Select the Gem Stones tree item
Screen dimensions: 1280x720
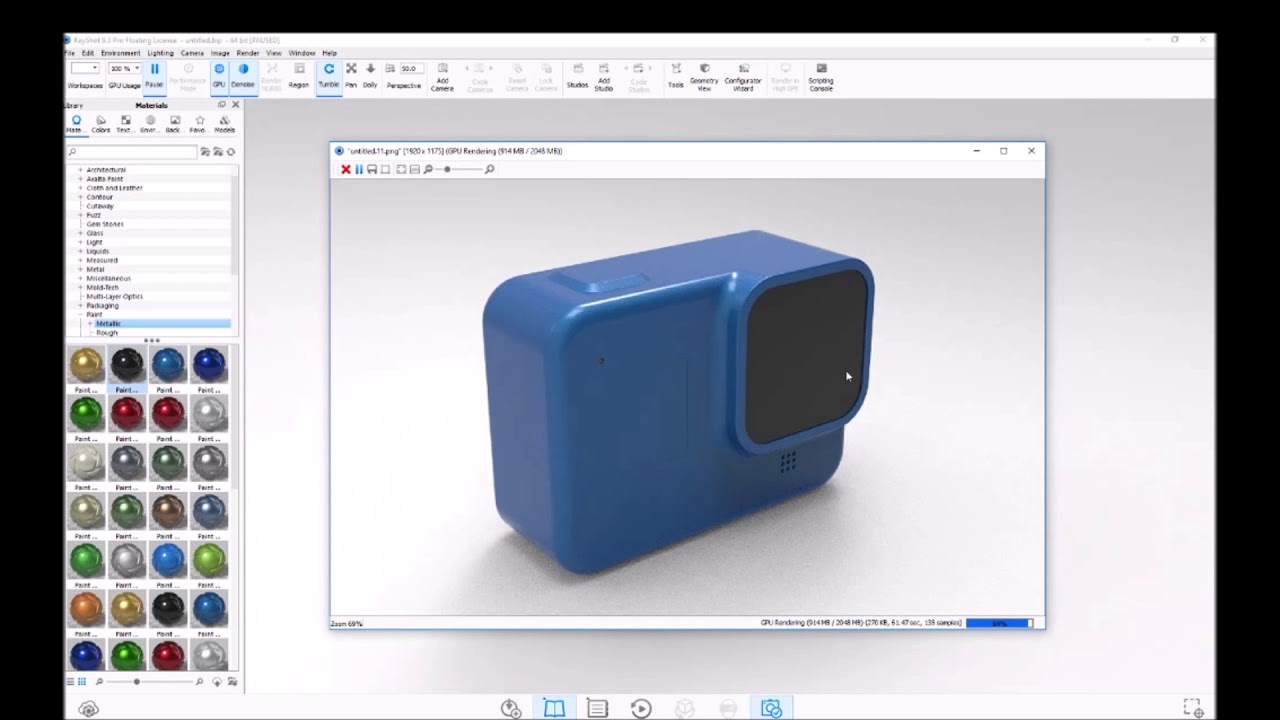tap(105, 224)
